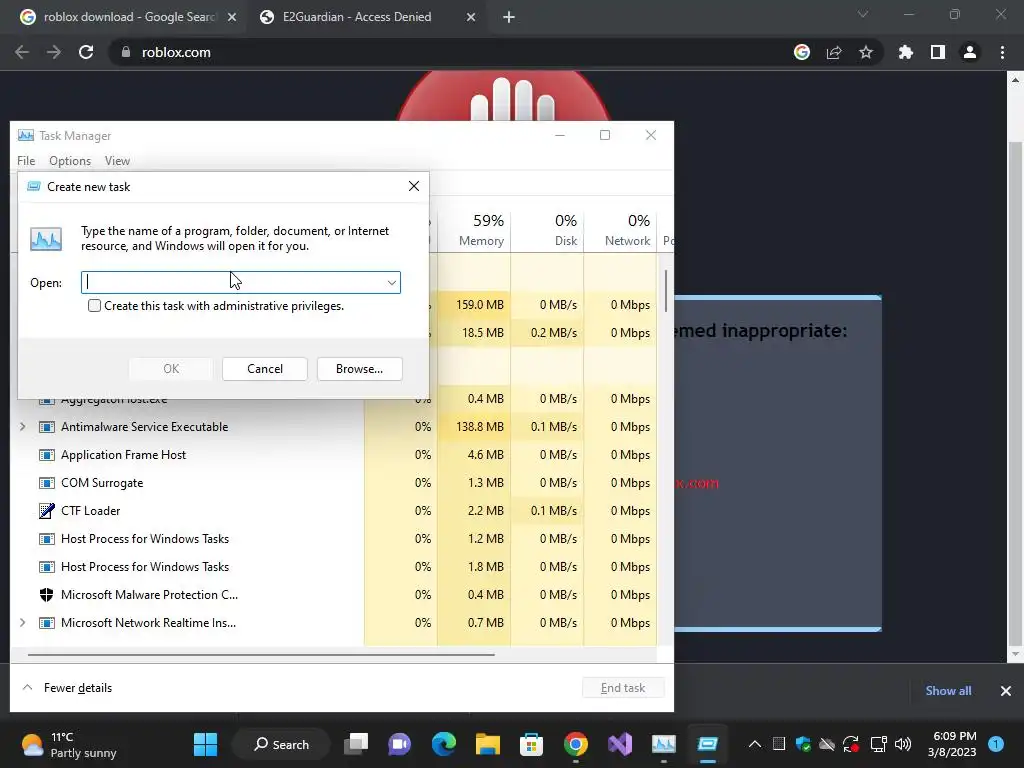Click Application Frame Host process icon

point(46,455)
